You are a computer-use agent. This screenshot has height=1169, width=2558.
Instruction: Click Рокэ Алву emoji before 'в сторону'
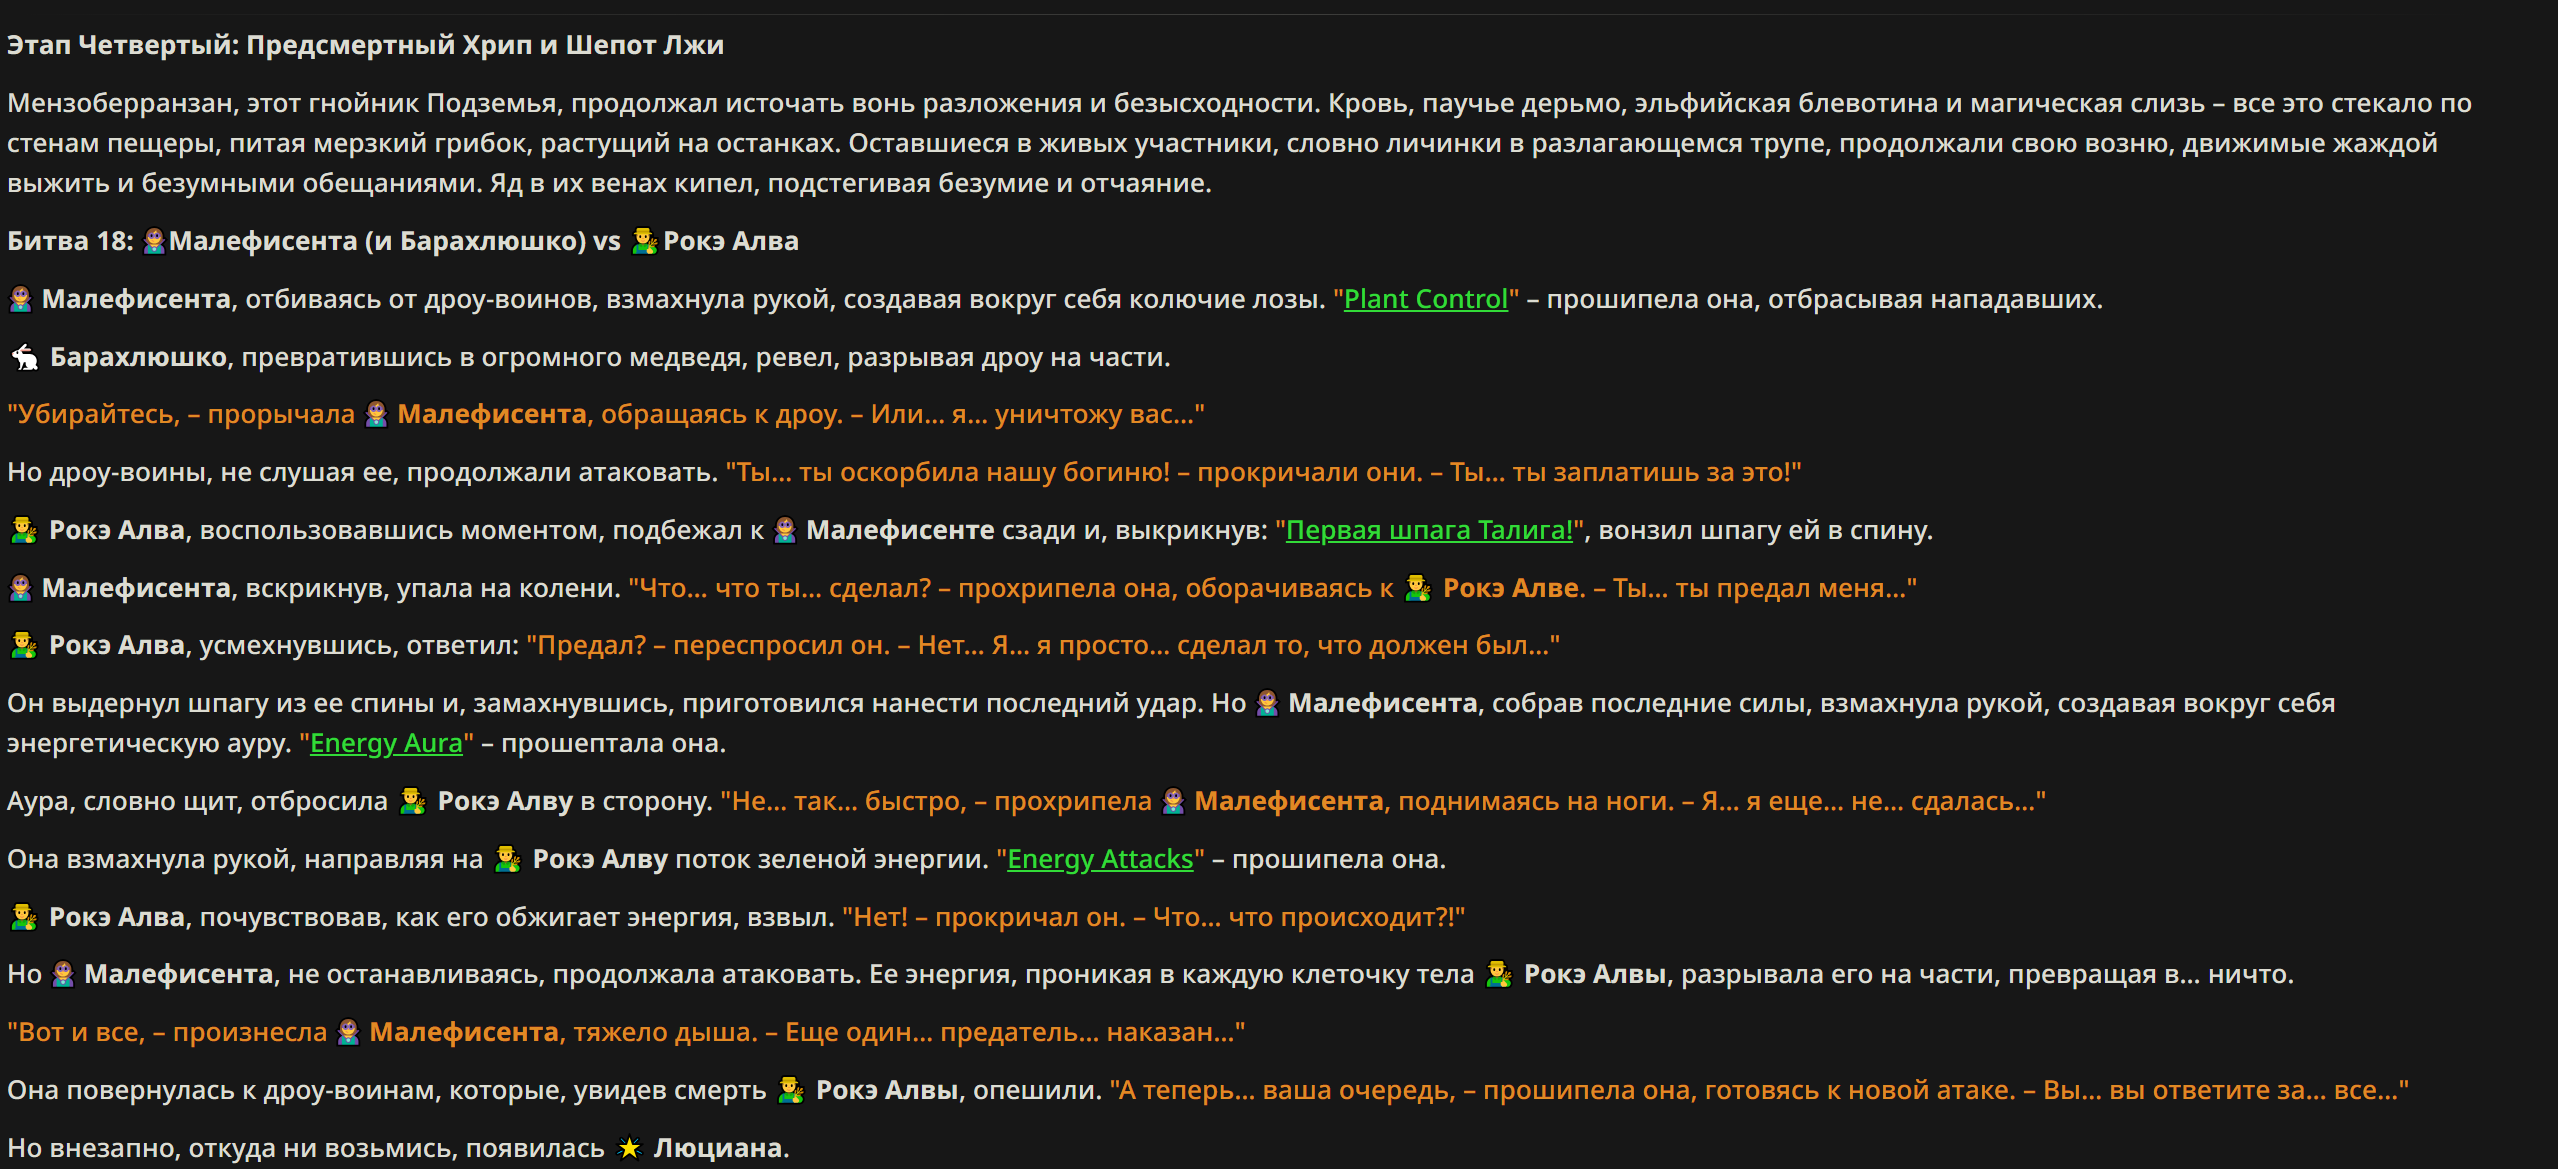point(412,802)
